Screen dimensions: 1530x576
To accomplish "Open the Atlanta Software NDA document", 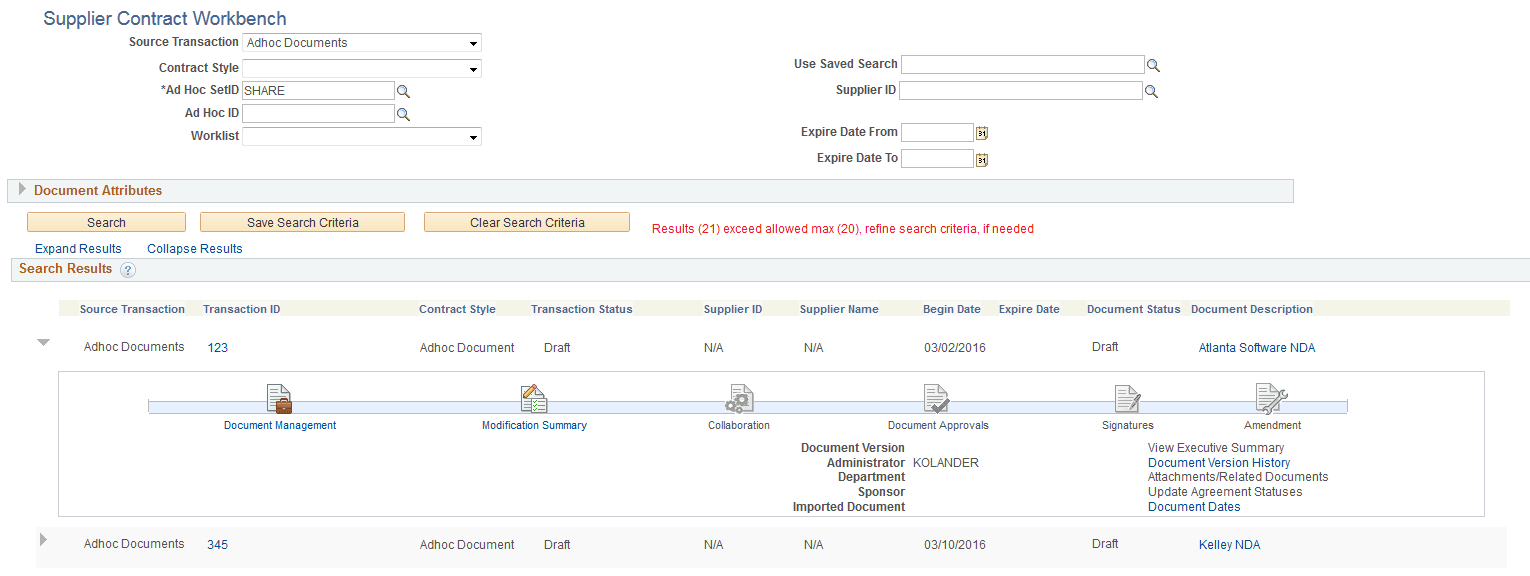I will tap(1257, 347).
